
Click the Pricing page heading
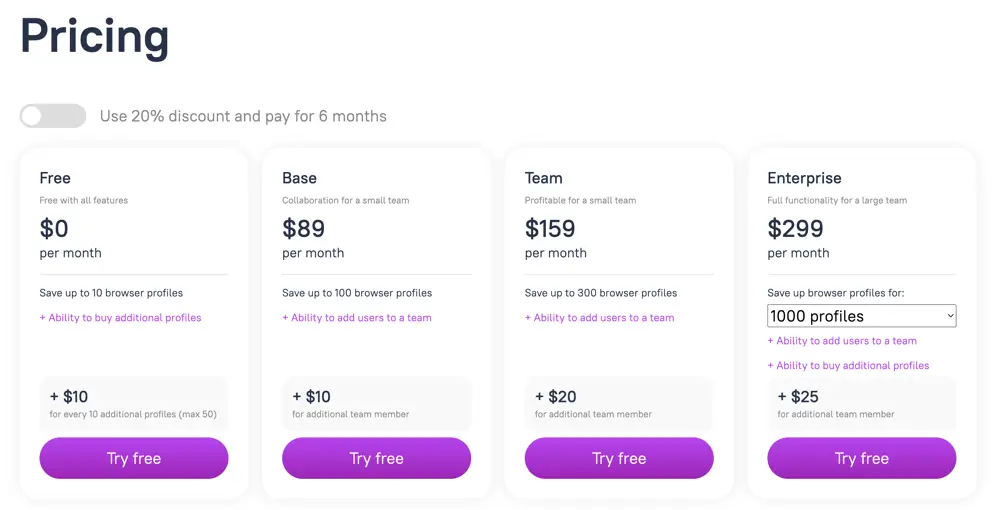coord(95,37)
